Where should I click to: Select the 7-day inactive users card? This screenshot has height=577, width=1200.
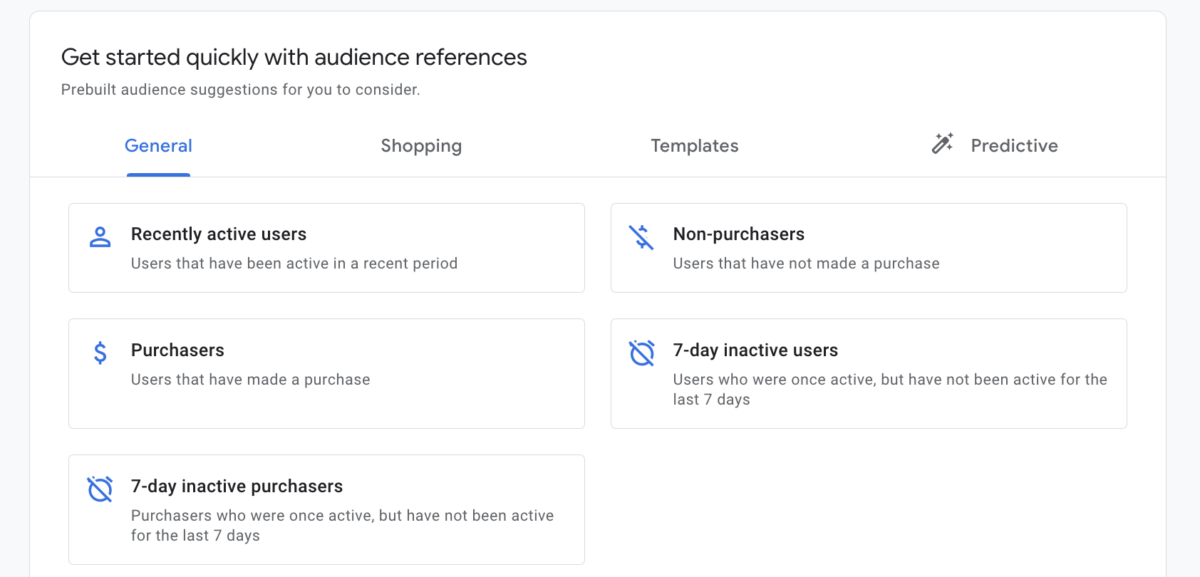tap(868, 373)
